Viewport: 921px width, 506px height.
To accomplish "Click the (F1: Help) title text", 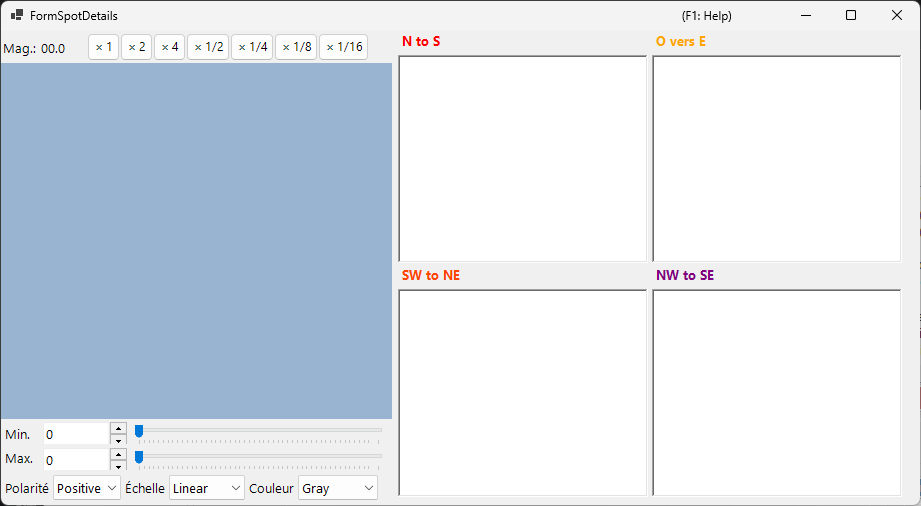I will pyautogui.click(x=707, y=16).
